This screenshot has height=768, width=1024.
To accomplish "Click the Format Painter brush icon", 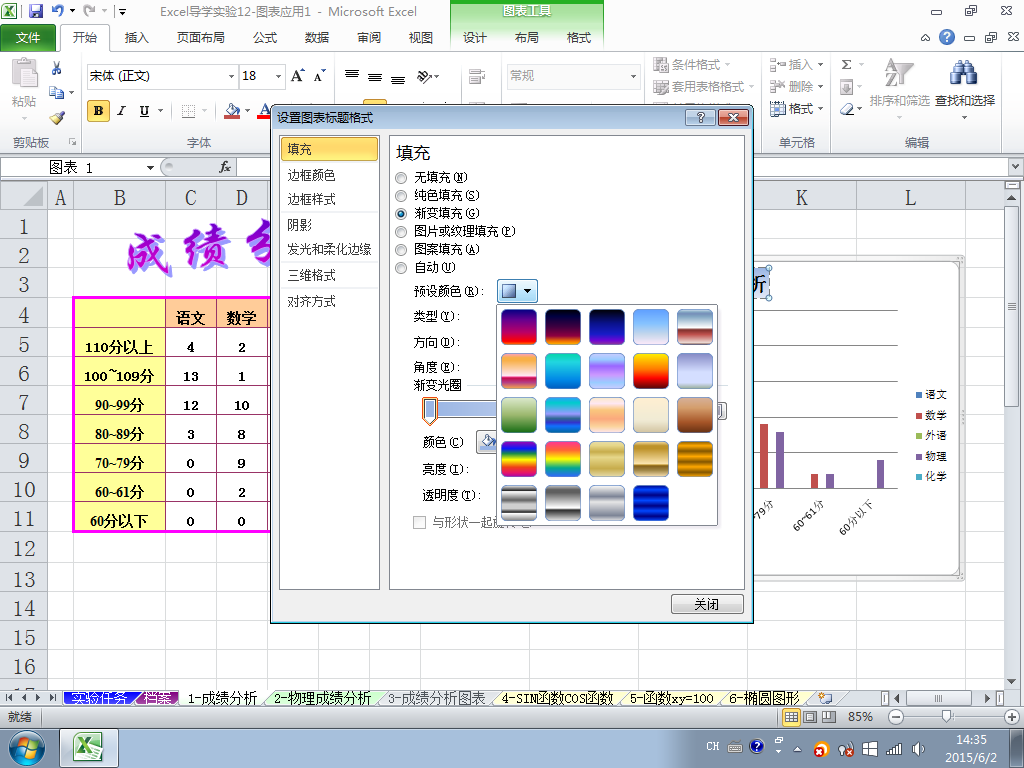I will click(x=57, y=118).
